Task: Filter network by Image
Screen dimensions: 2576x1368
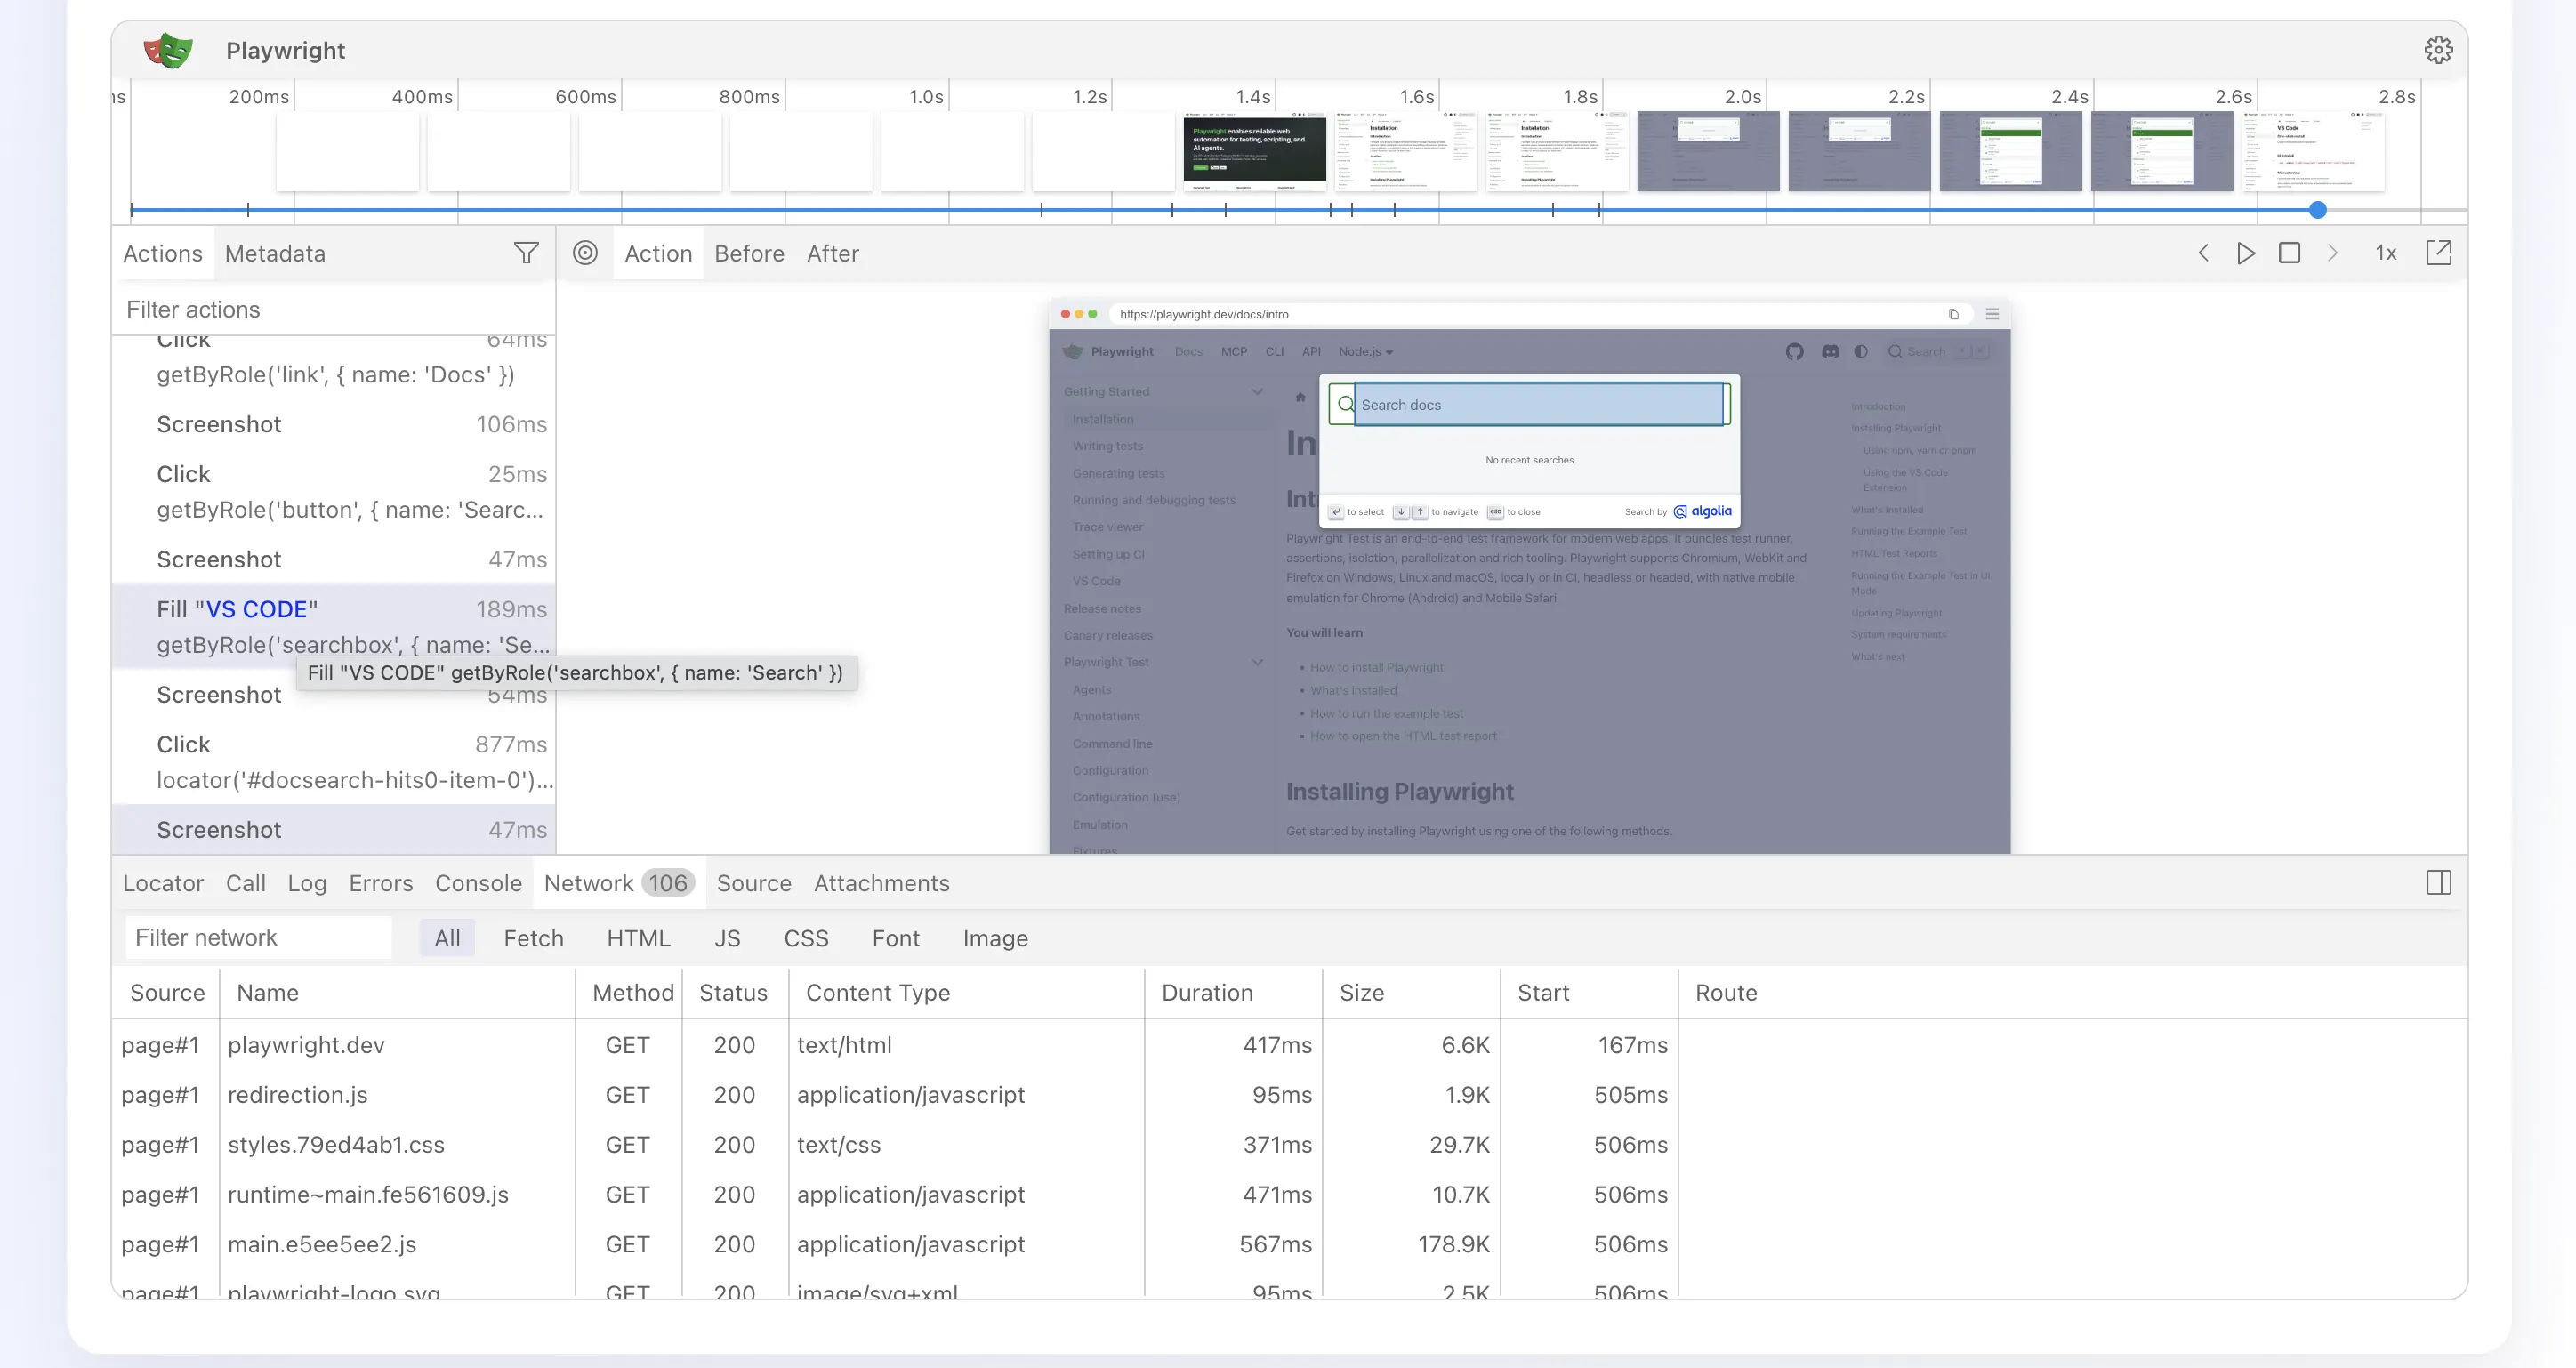Action: pyautogui.click(x=995, y=938)
